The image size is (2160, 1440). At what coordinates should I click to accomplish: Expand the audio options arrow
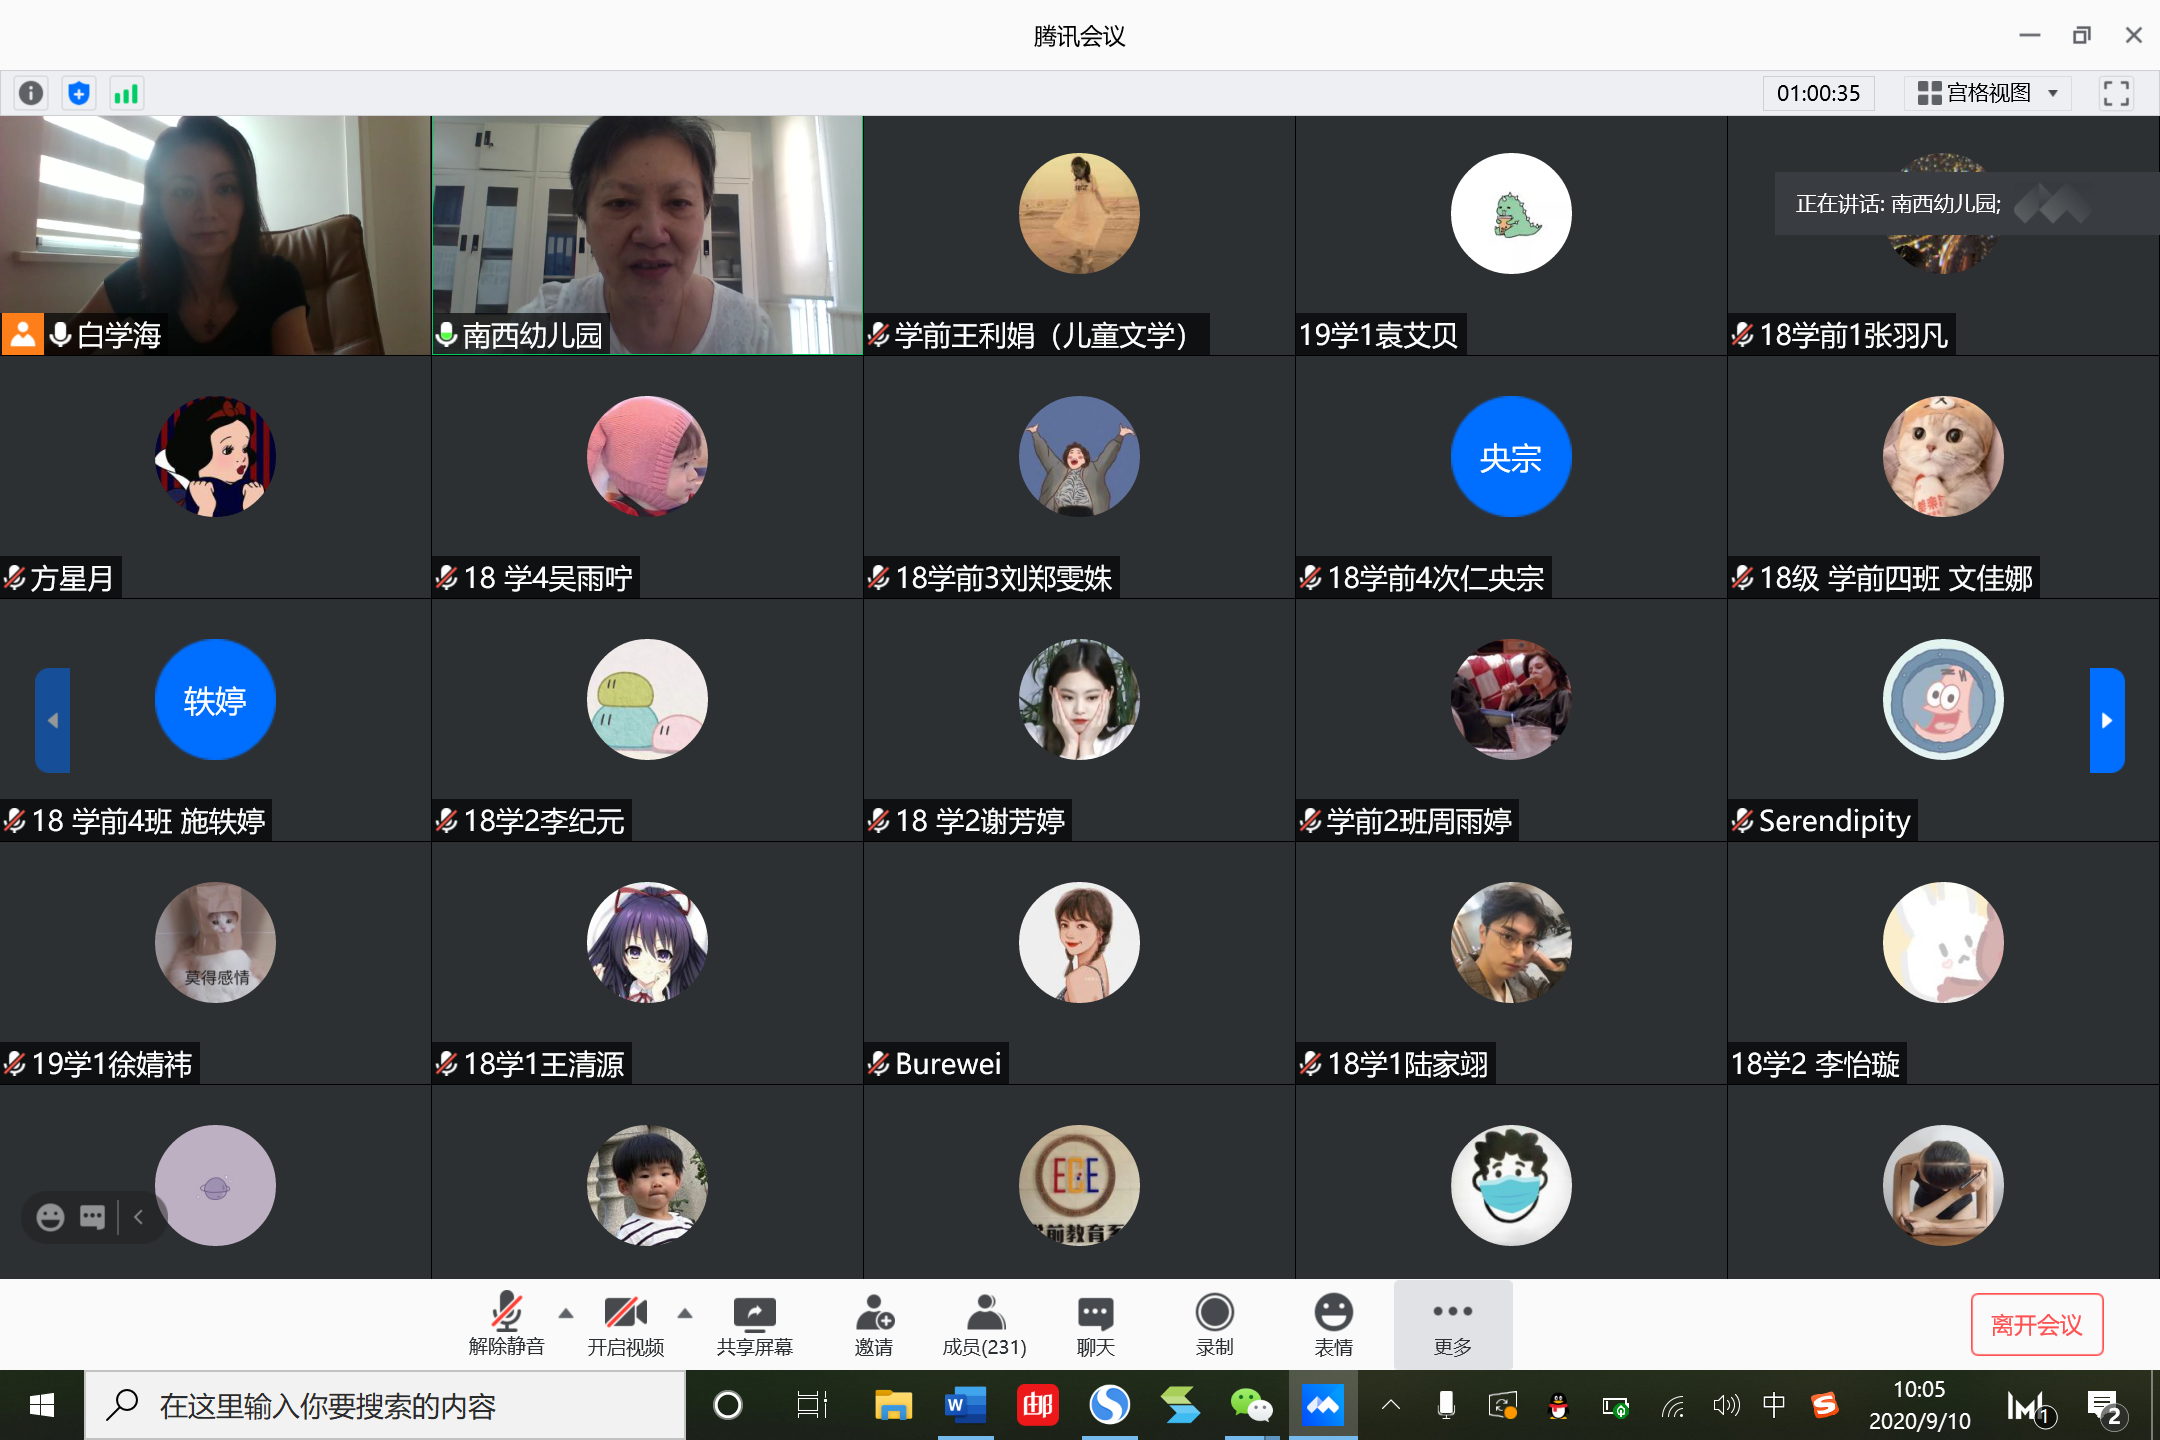[x=566, y=1313]
